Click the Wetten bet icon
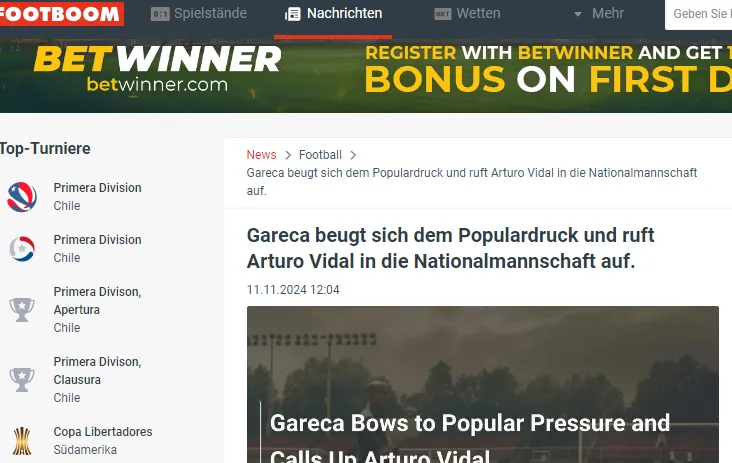The width and height of the screenshot is (732, 463). (443, 14)
